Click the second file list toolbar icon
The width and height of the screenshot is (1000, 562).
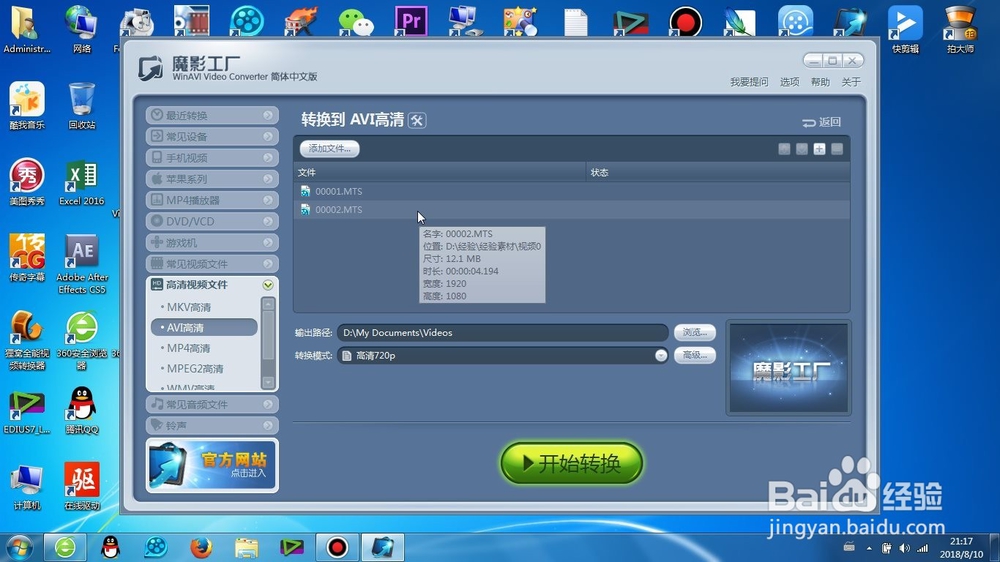point(802,149)
